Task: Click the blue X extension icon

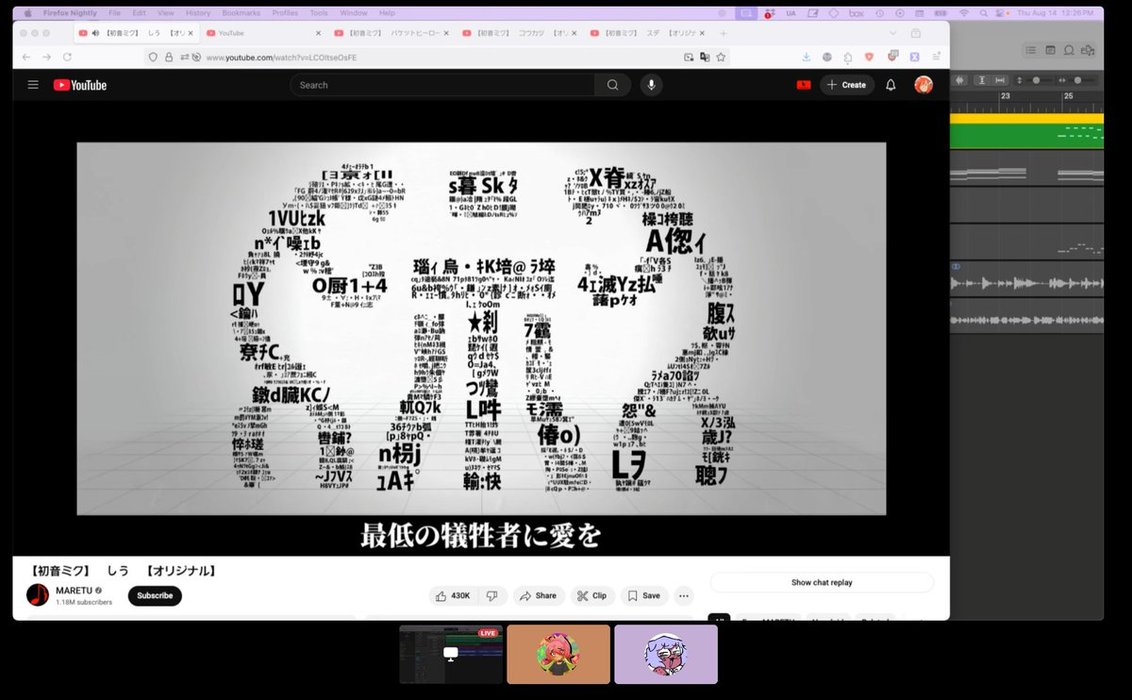Action: tap(914, 57)
